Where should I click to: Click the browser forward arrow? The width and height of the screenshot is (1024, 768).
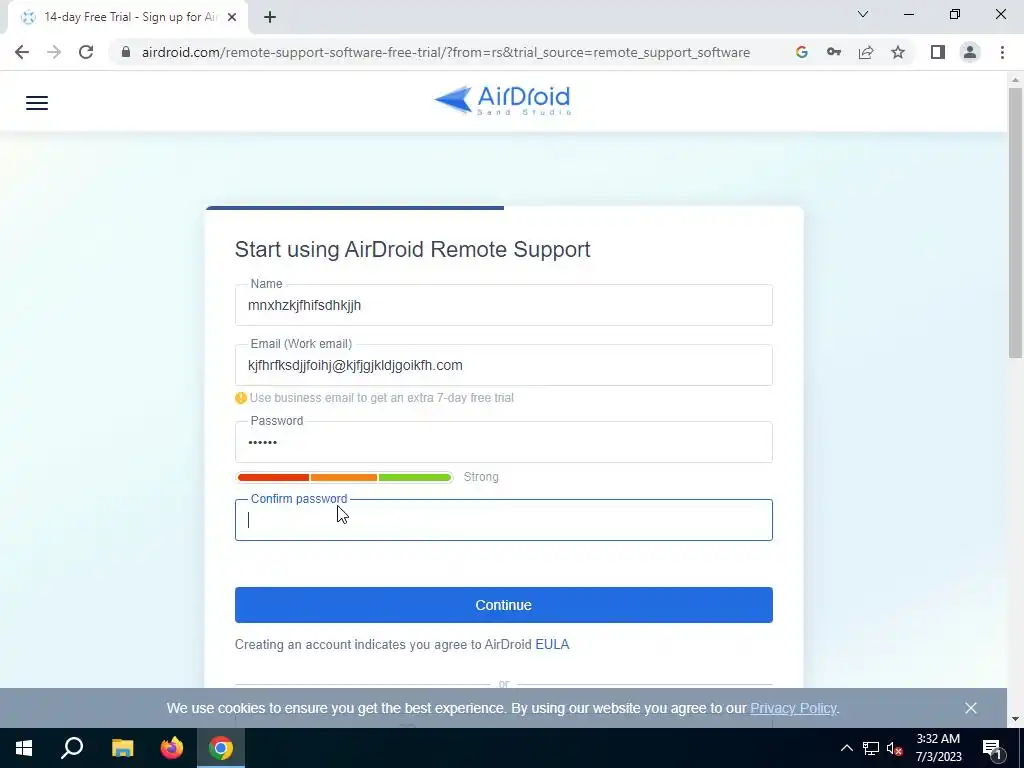coord(54,52)
